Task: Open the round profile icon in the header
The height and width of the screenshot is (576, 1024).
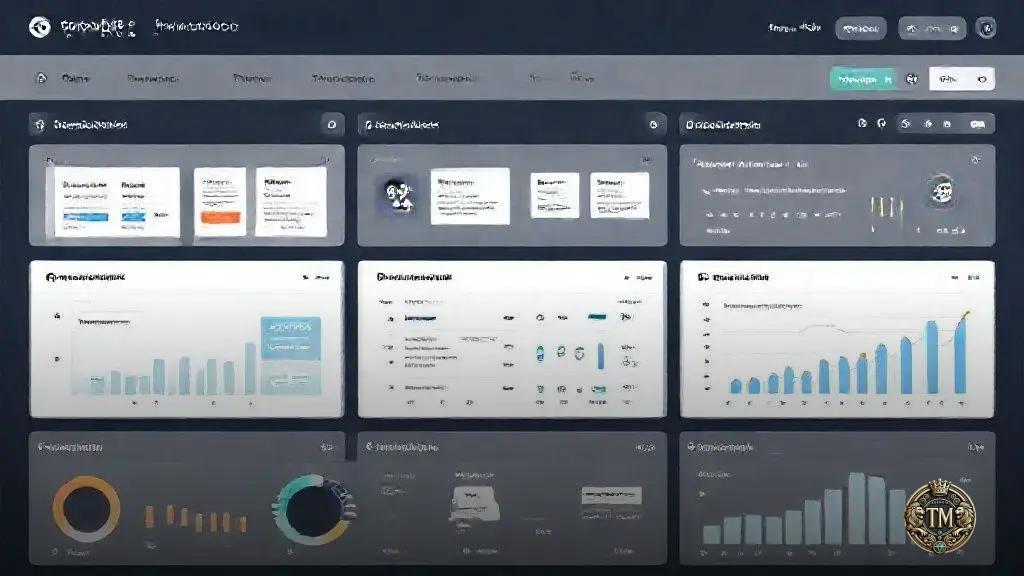Action: [985, 28]
